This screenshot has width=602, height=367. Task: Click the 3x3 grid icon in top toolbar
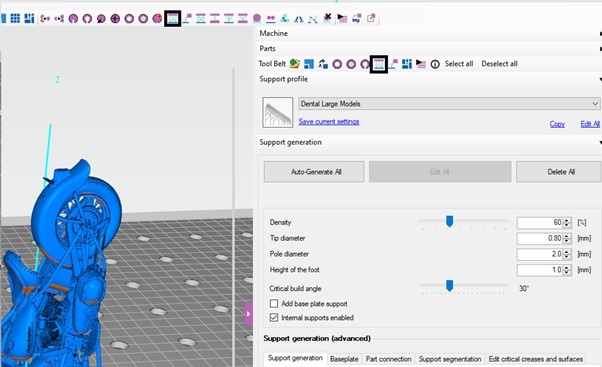point(15,18)
